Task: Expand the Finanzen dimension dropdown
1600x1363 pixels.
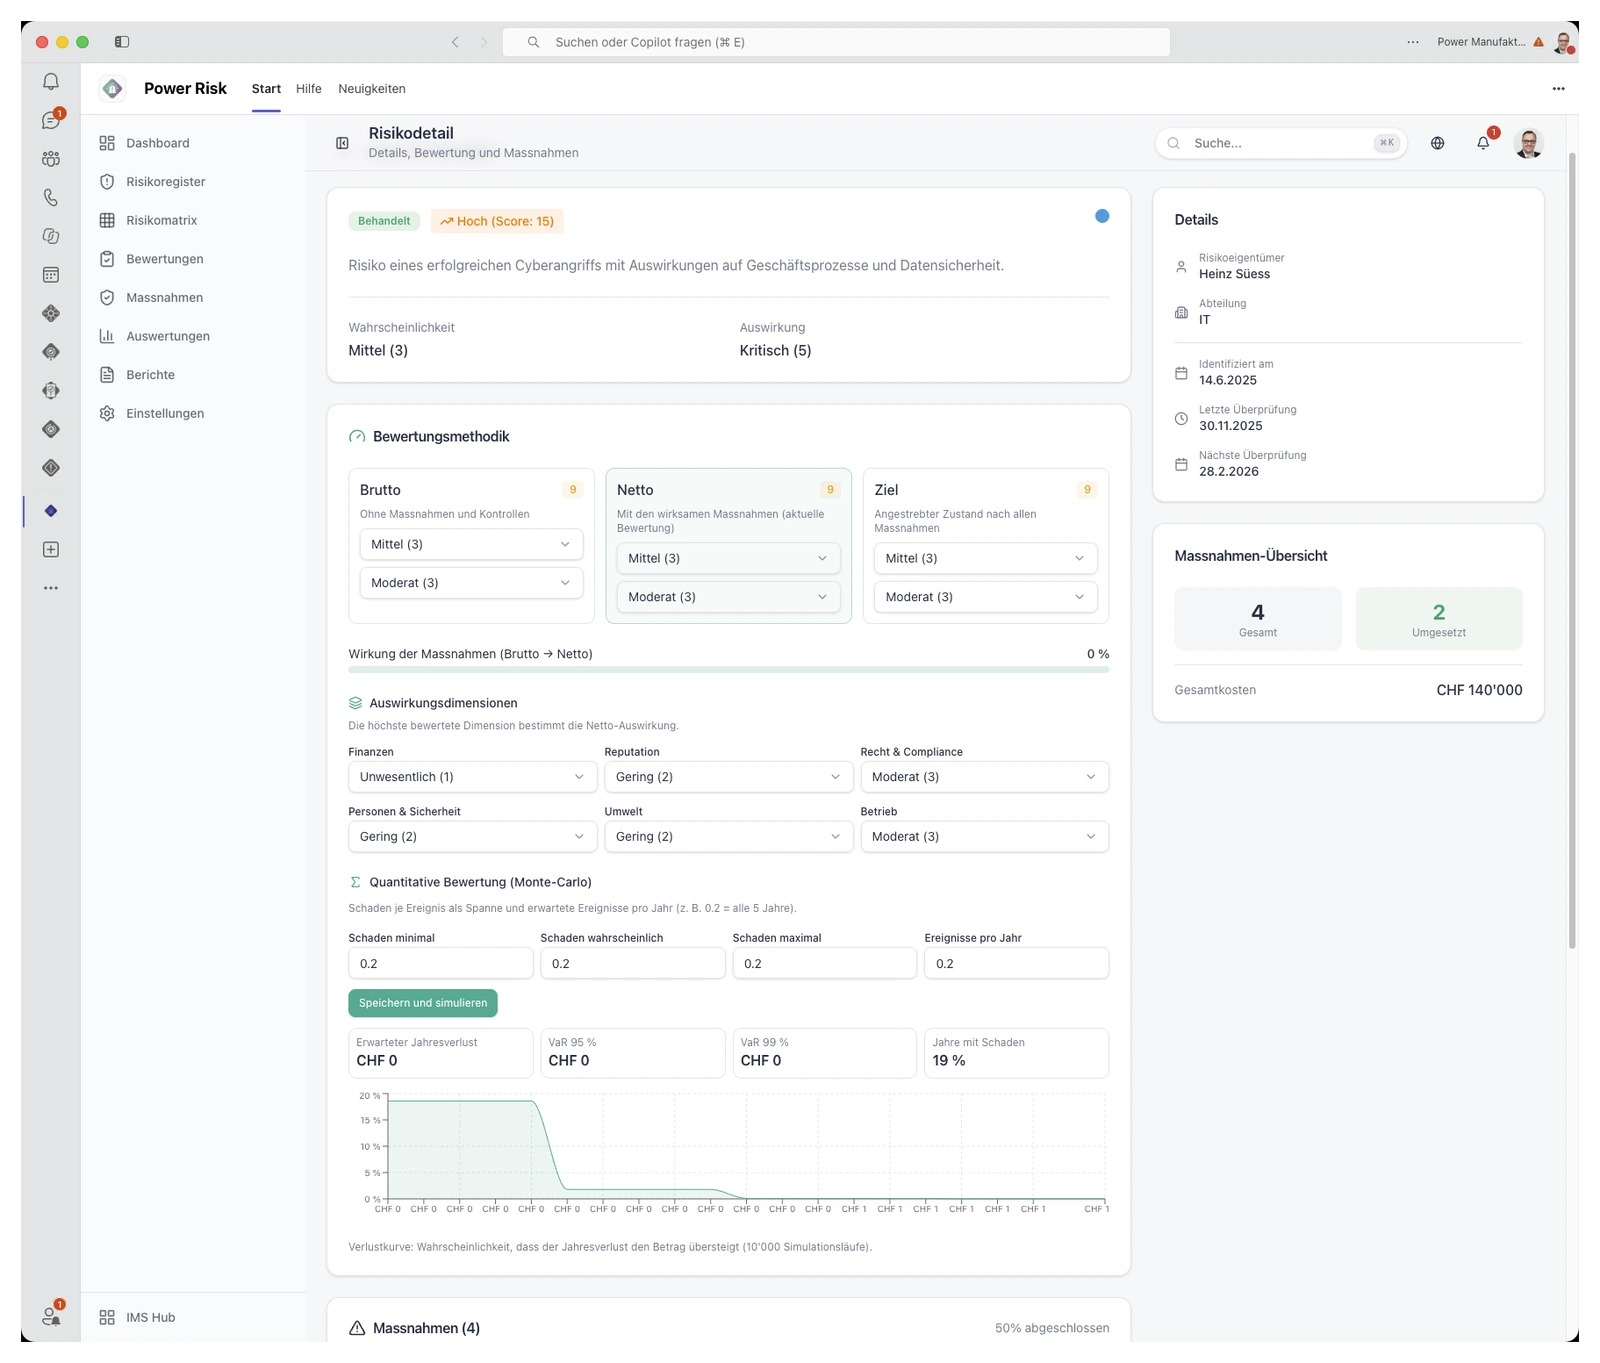Action: click(x=472, y=777)
